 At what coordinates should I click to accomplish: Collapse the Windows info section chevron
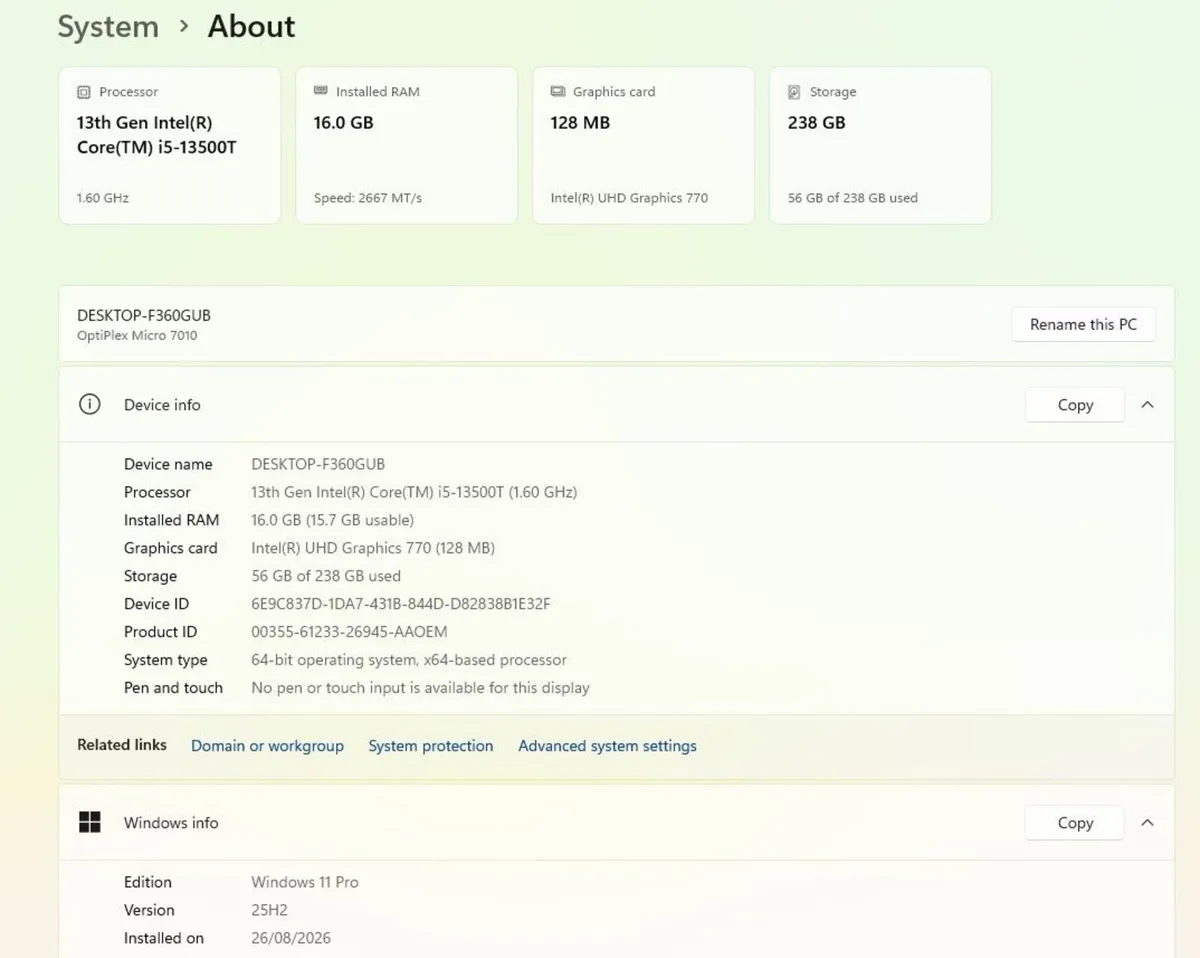pyautogui.click(x=1148, y=823)
